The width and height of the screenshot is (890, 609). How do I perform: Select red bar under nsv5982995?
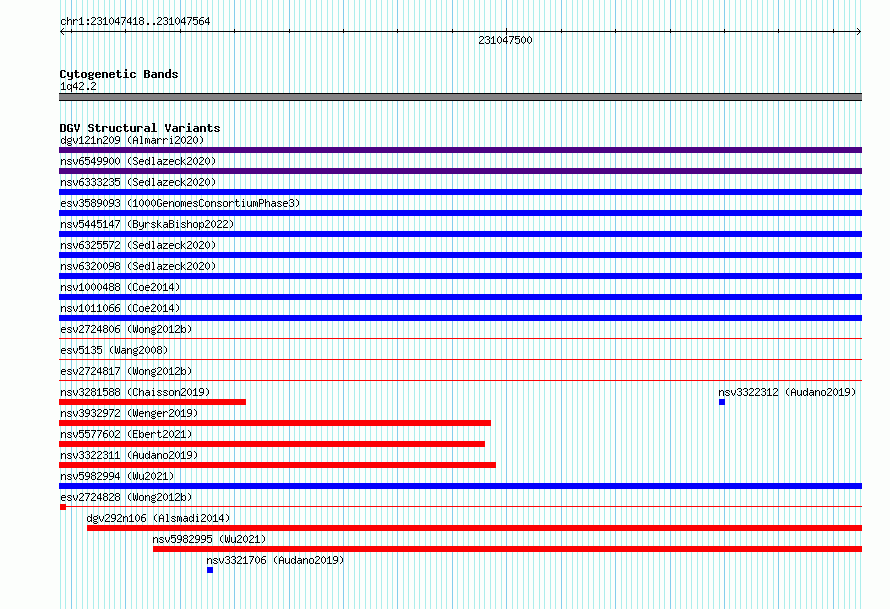507,549
